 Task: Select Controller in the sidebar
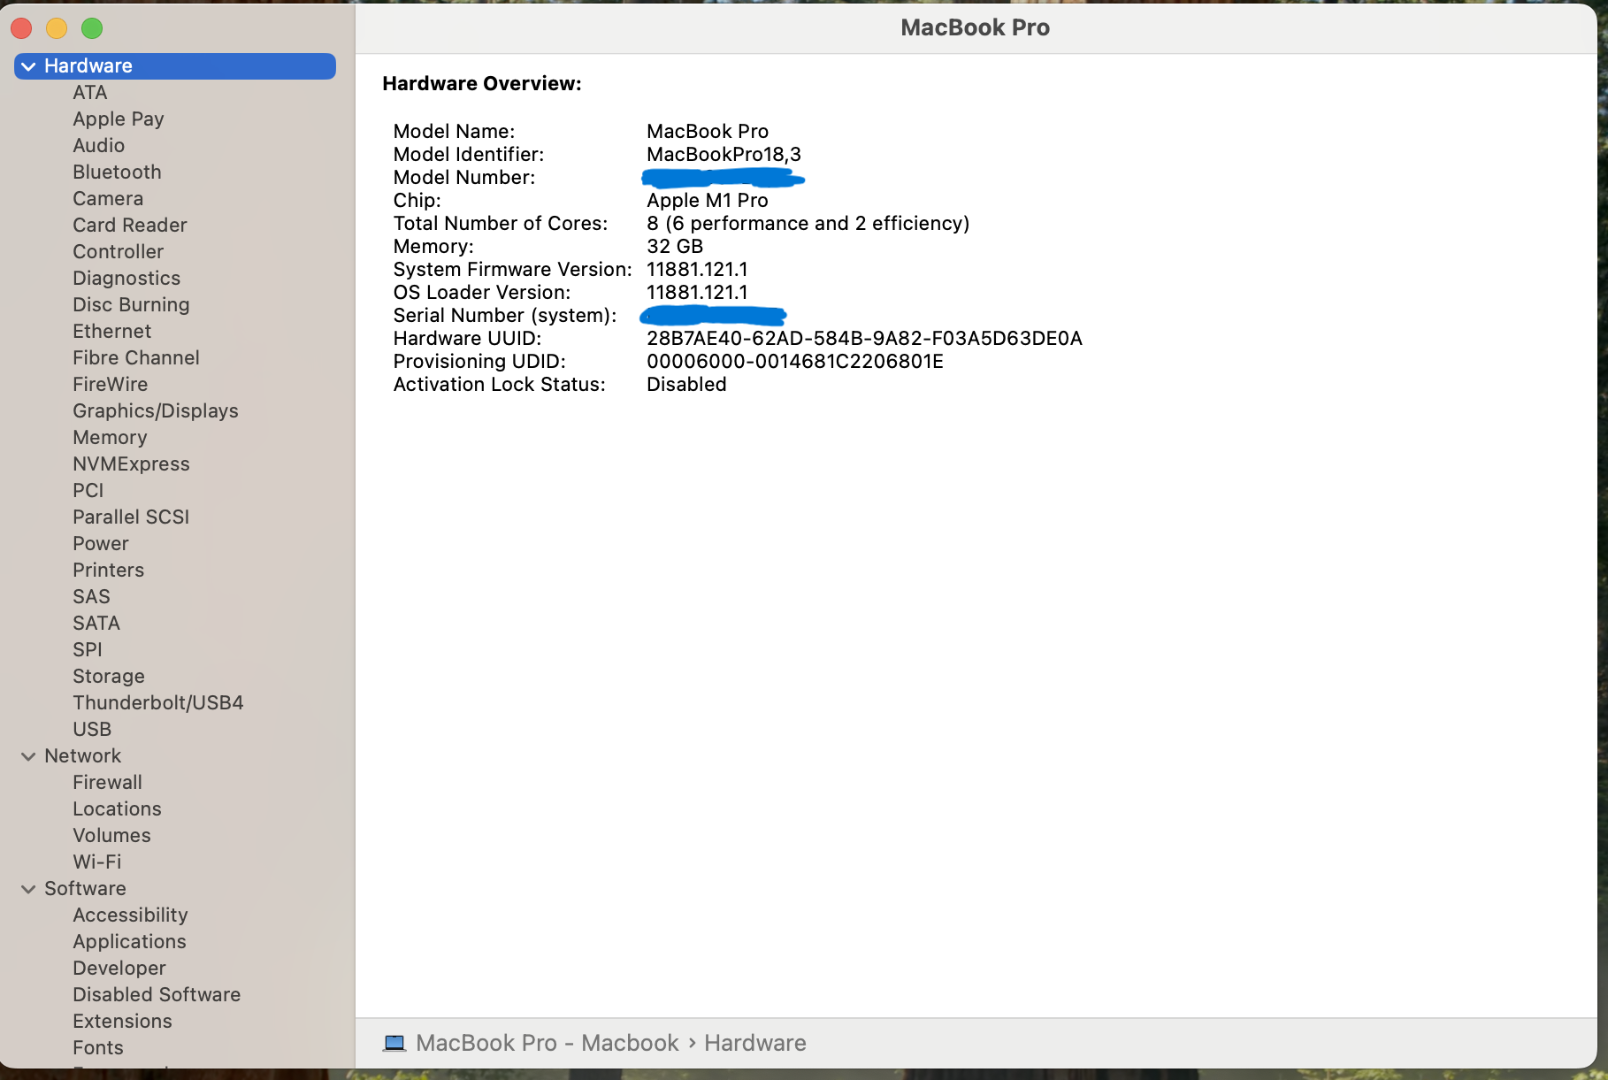click(118, 251)
